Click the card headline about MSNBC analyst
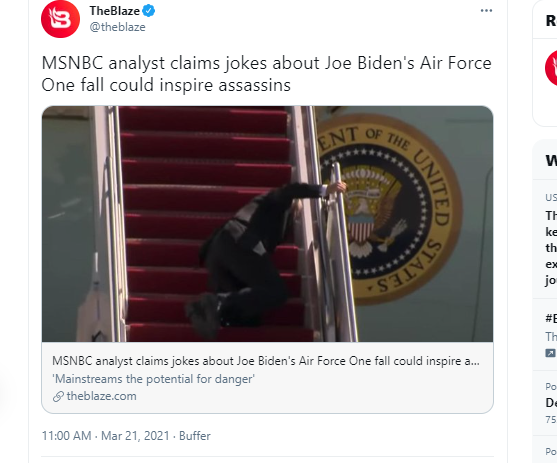The width and height of the screenshot is (557, 463). pos(266,361)
